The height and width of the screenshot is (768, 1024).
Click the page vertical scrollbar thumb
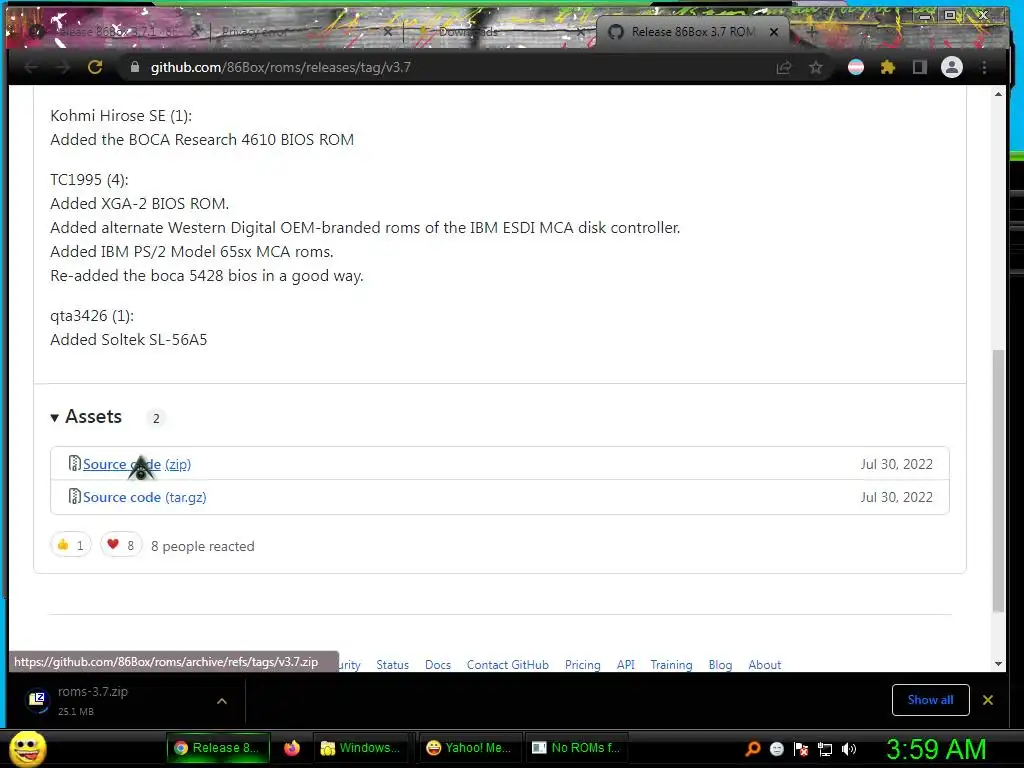[x=998, y=481]
